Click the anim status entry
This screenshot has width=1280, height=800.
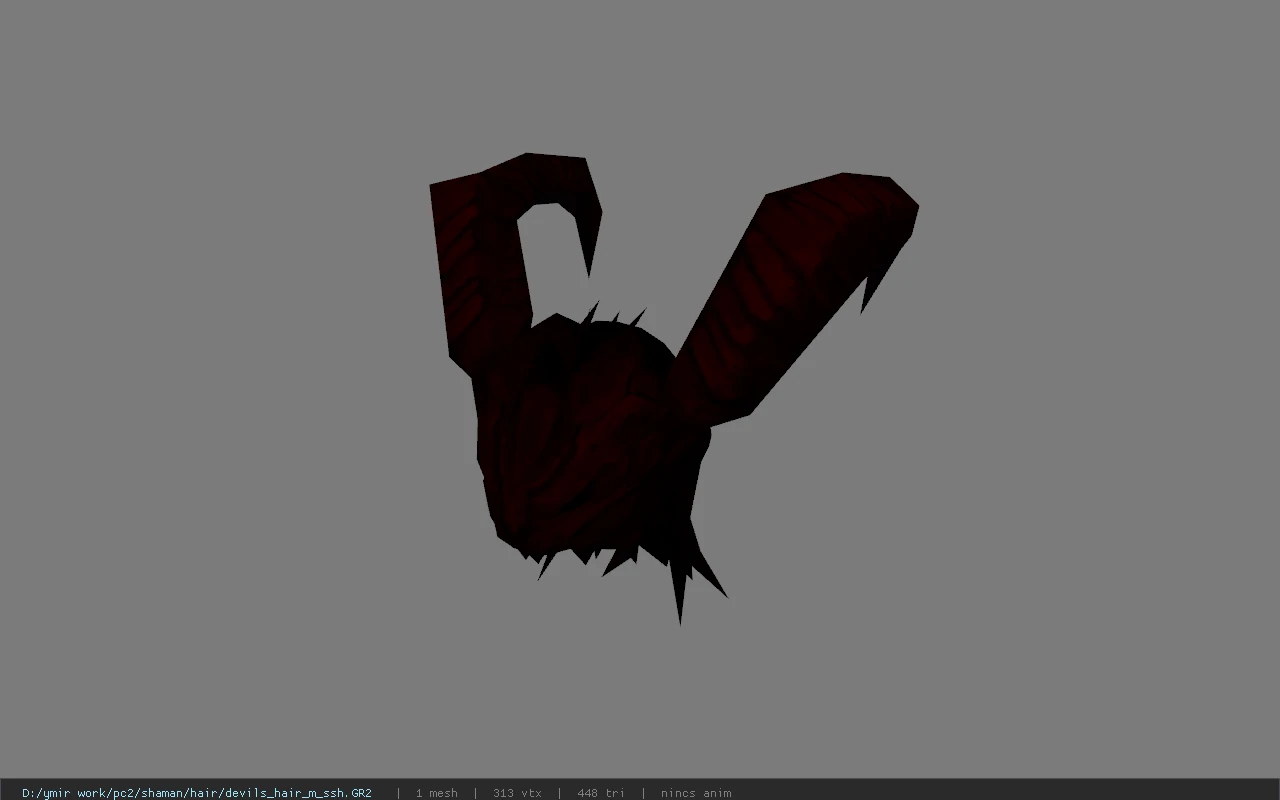tap(696, 793)
